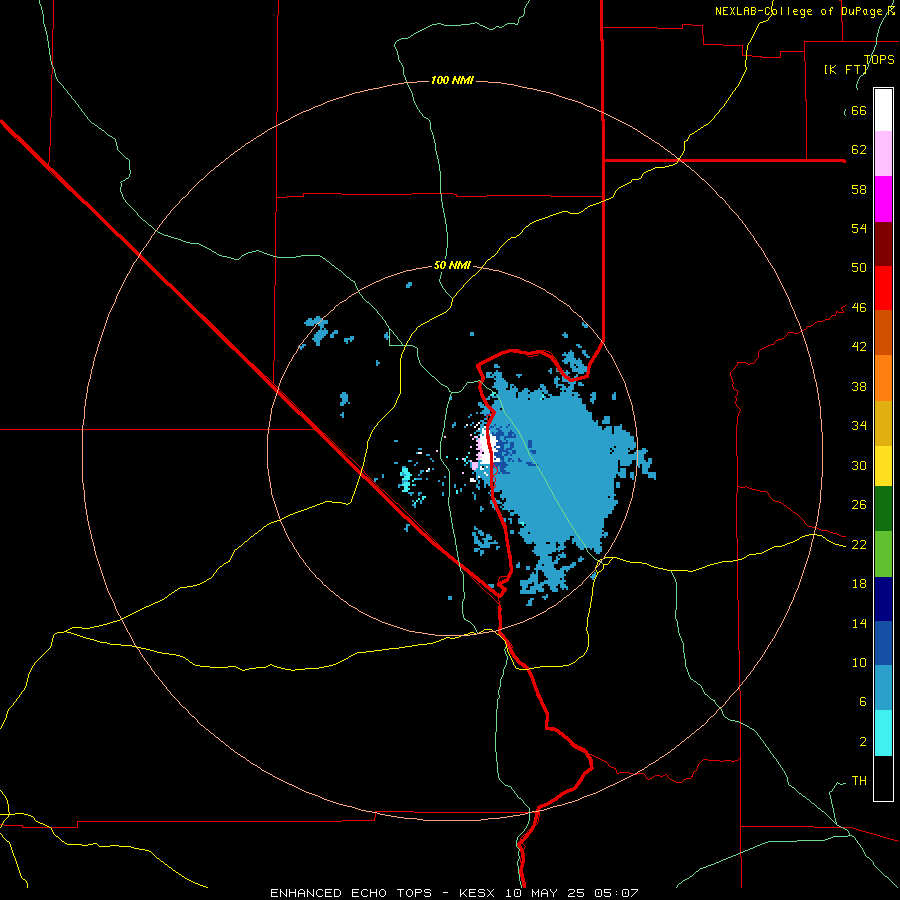Click the "2" legend value
The image size is (900, 900).
pos(862,742)
